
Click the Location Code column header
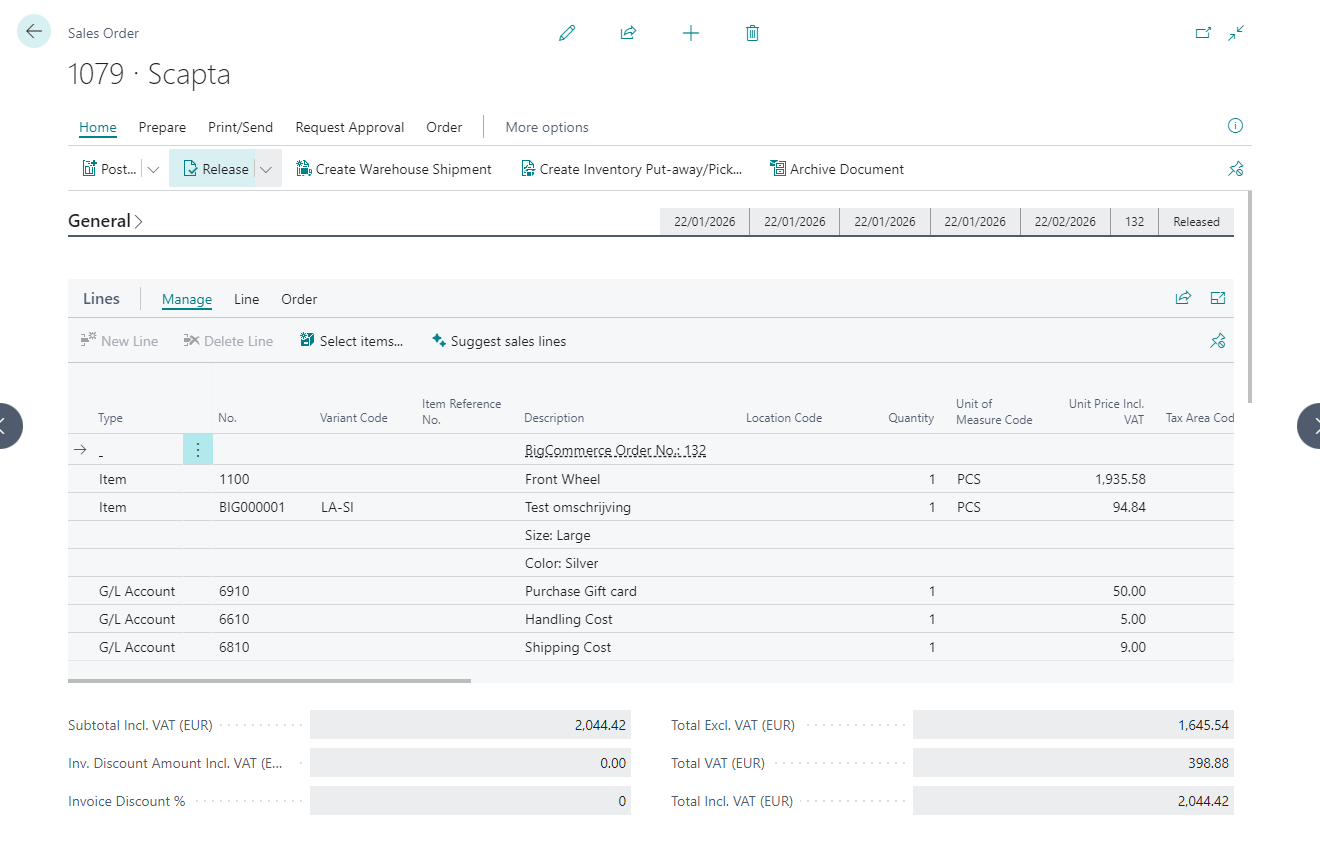pyautogui.click(x=784, y=418)
